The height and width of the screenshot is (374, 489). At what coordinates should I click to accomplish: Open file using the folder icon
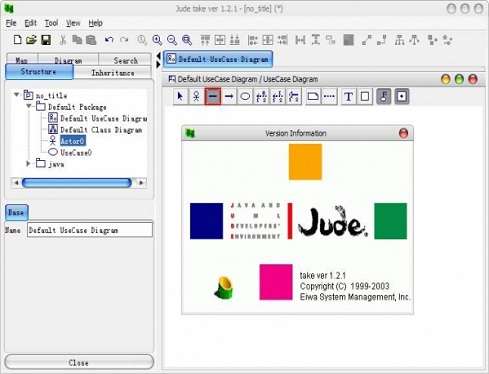[x=31, y=40]
